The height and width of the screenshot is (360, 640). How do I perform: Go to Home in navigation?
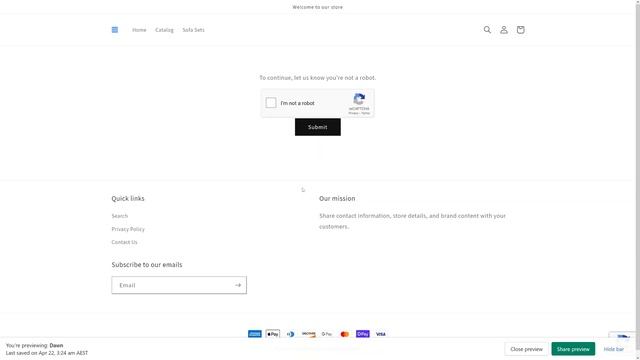(139, 30)
